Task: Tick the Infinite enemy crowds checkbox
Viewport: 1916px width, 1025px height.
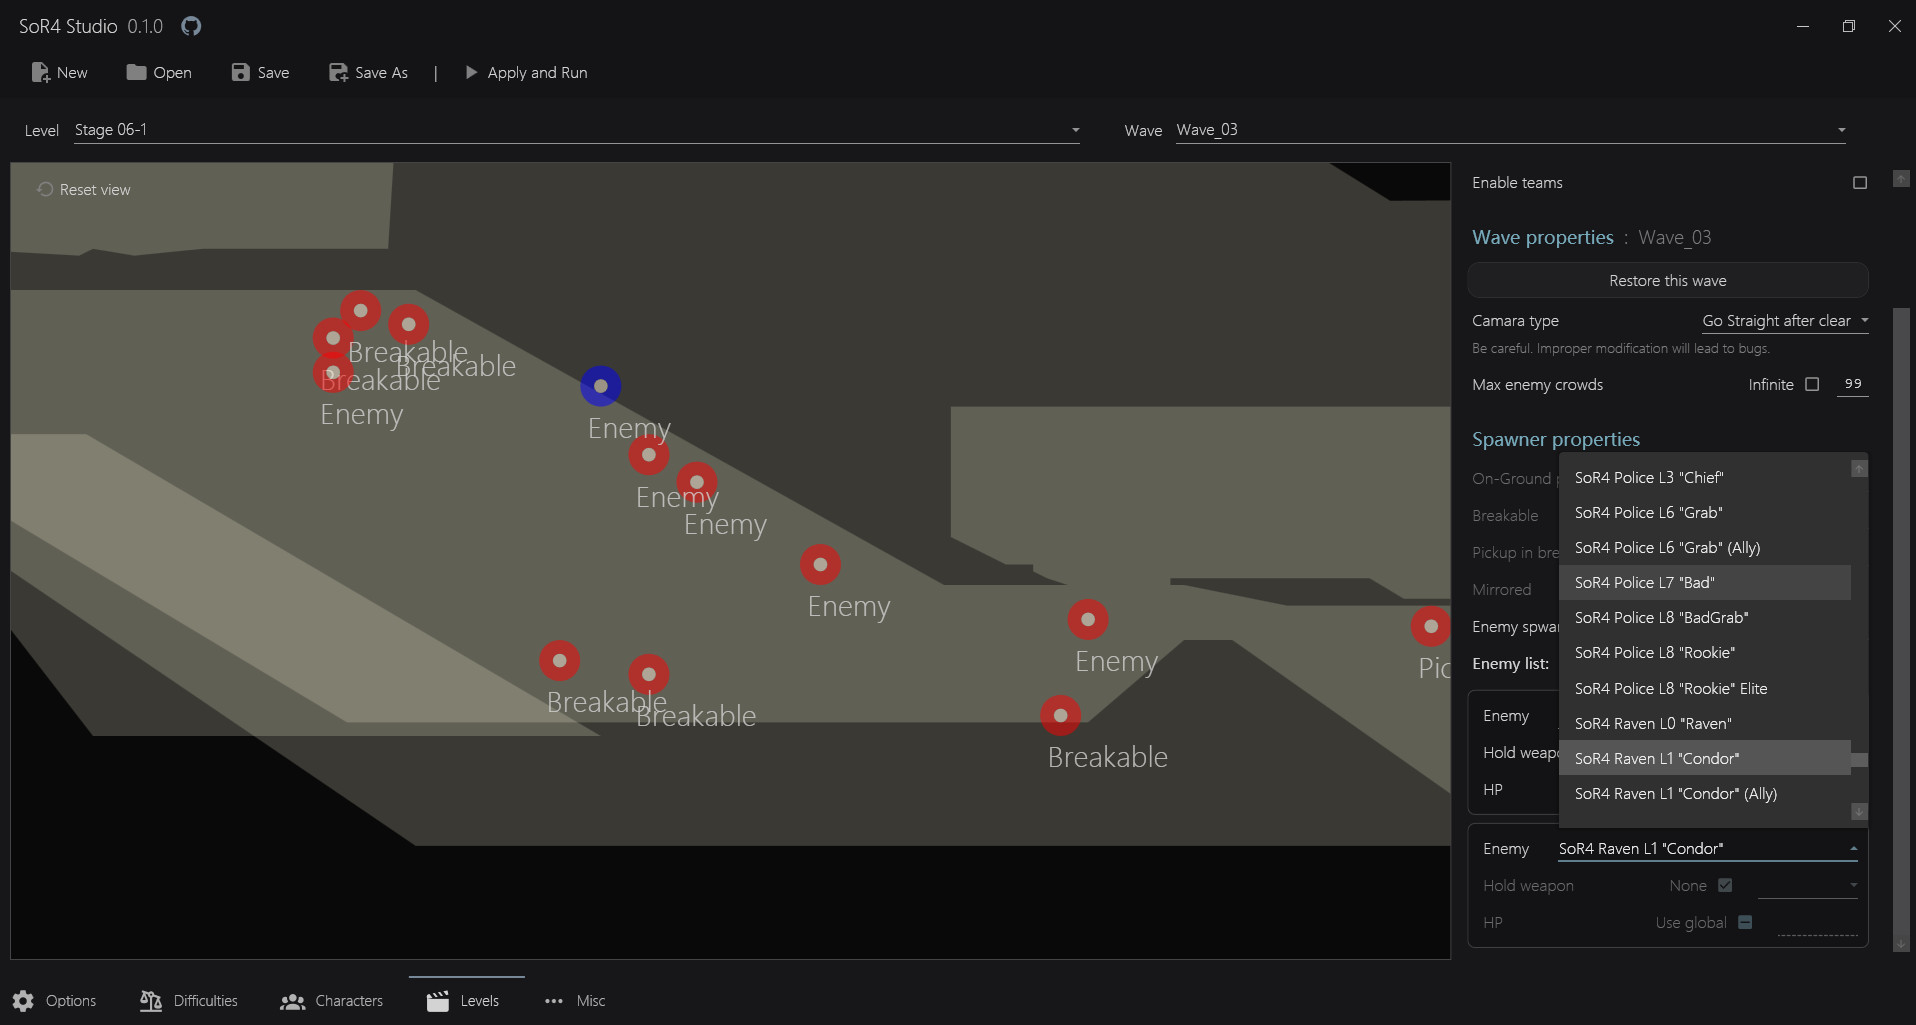Action: 1811,384
